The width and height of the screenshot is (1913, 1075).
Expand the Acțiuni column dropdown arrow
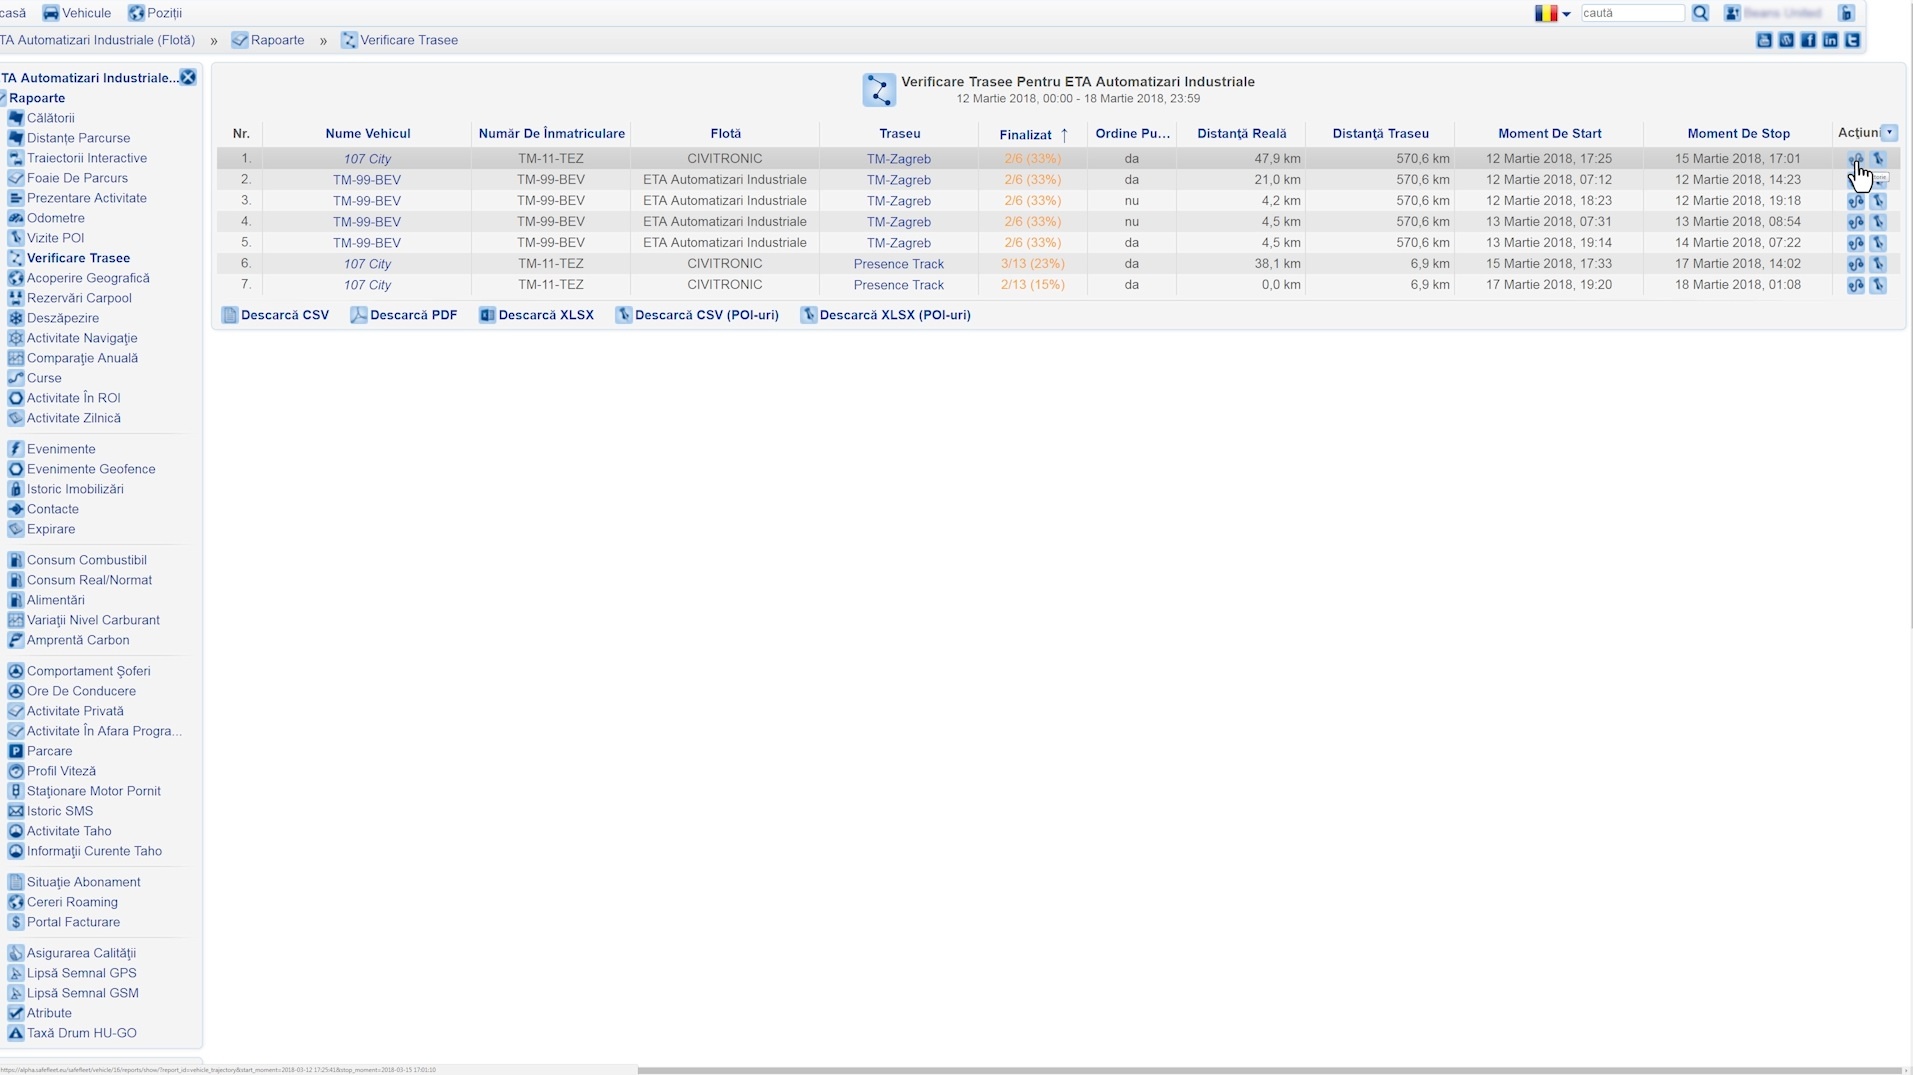coord(1889,133)
